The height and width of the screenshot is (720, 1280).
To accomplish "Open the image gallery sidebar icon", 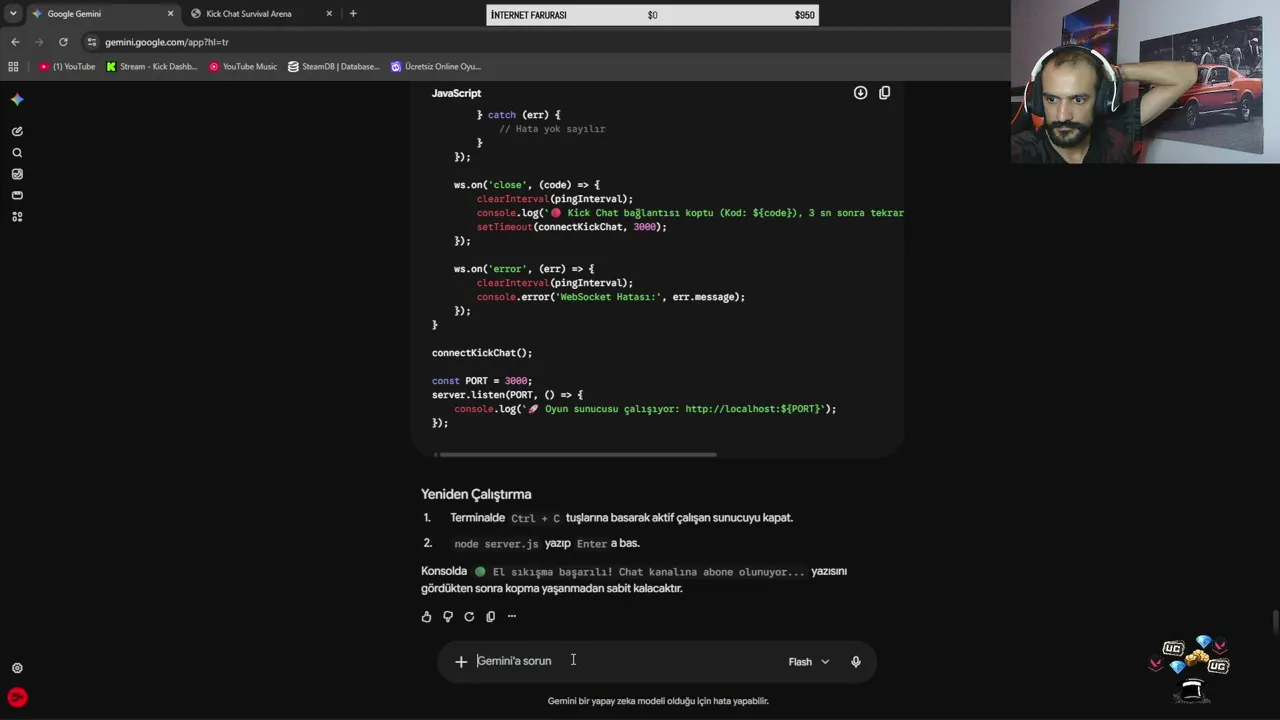I will pyautogui.click(x=17, y=174).
